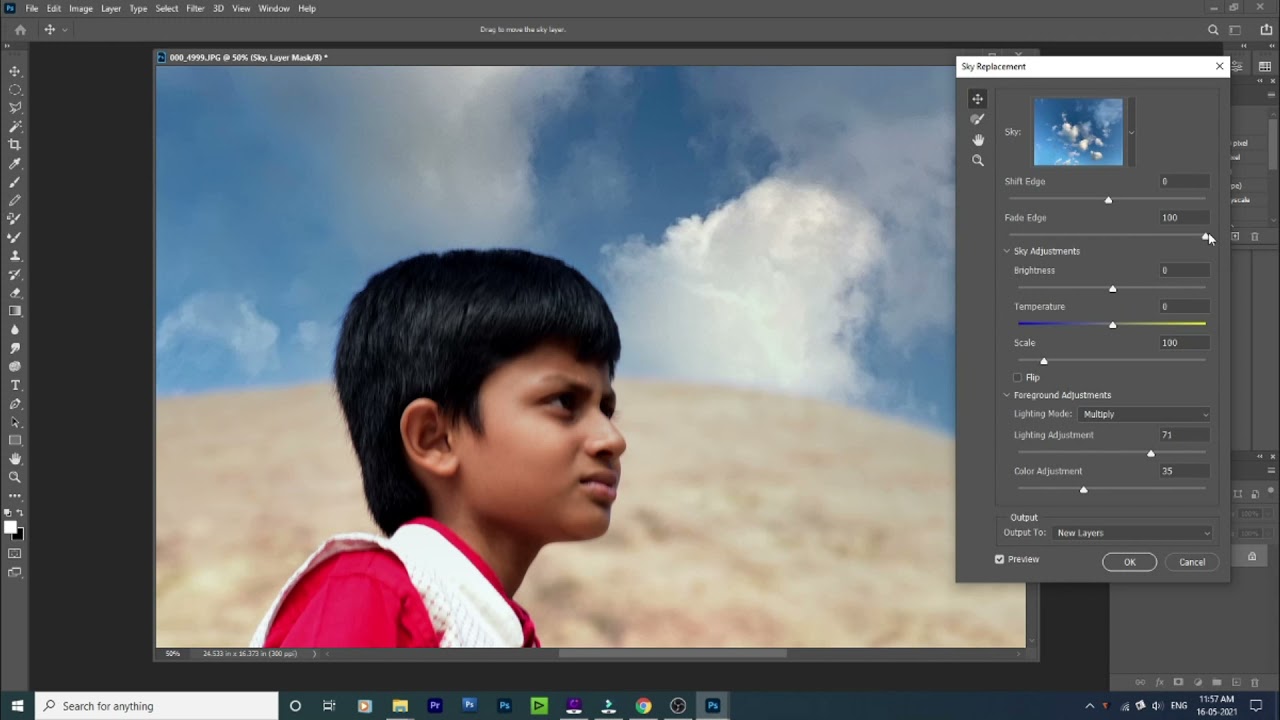1280x720 pixels.
Task: Select the Magic Wand tool
Action: [x=15, y=126]
